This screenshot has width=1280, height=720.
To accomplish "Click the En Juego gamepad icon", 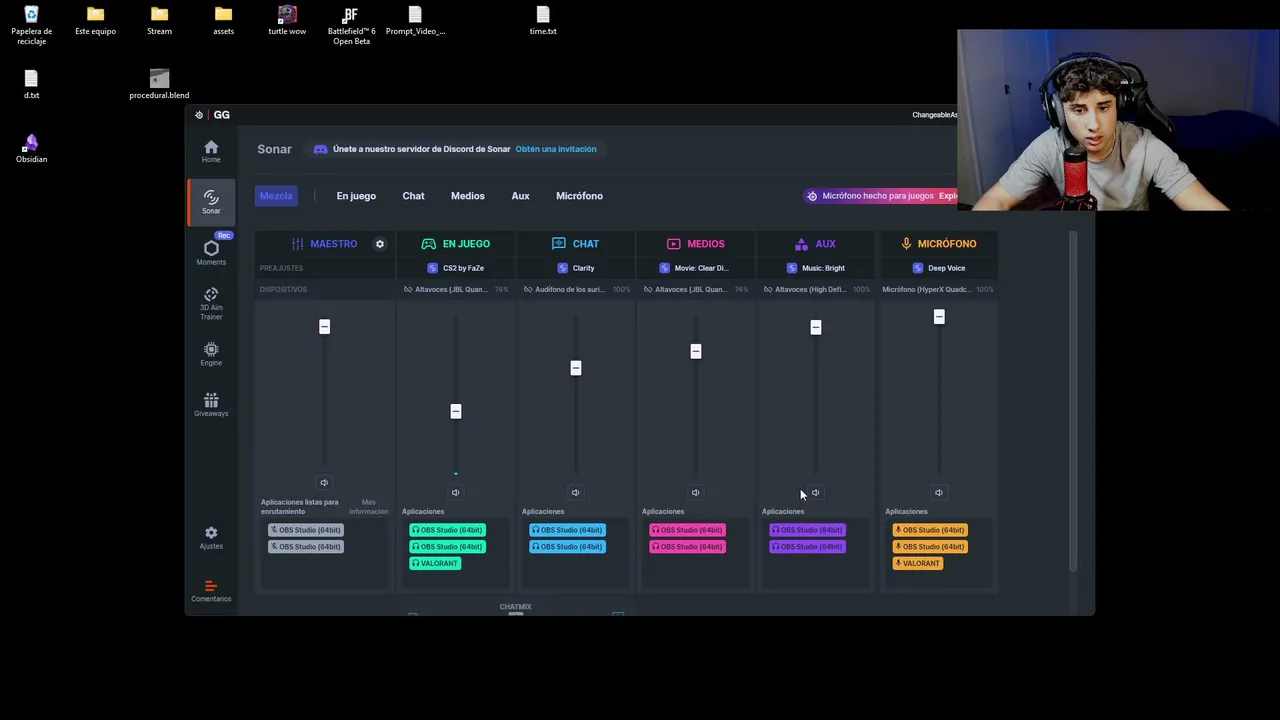I will pyautogui.click(x=428, y=244).
